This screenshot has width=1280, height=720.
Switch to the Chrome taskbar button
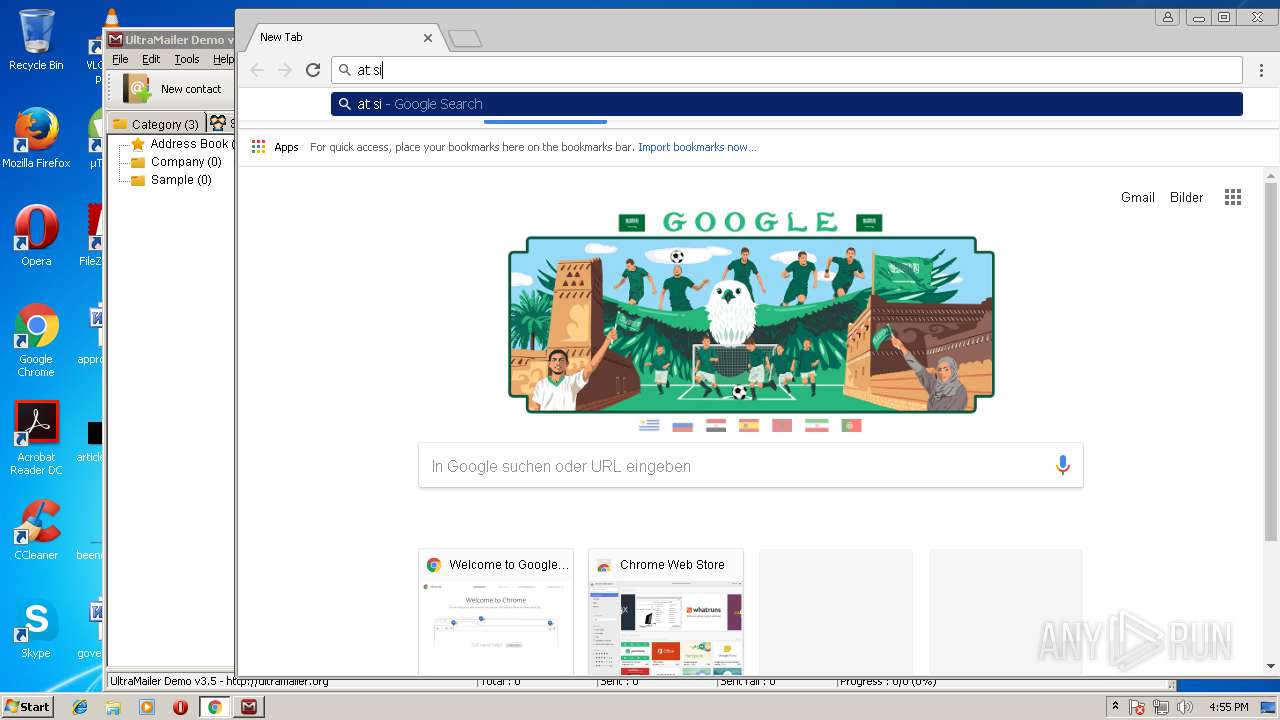tap(214, 707)
